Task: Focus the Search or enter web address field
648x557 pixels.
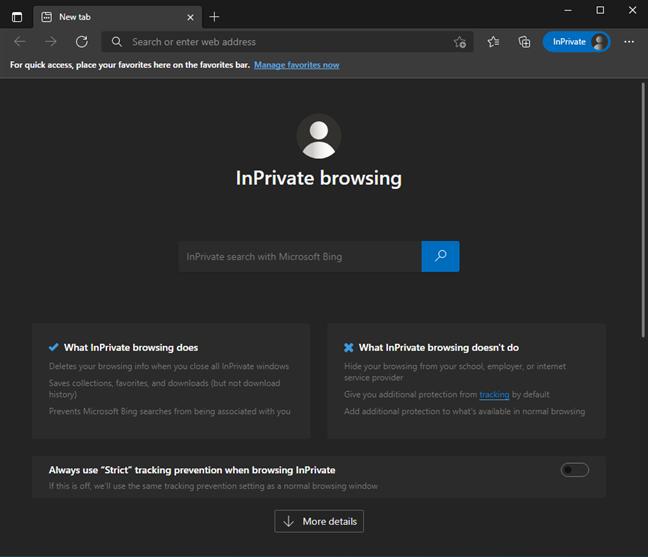Action: pyautogui.click(x=287, y=42)
